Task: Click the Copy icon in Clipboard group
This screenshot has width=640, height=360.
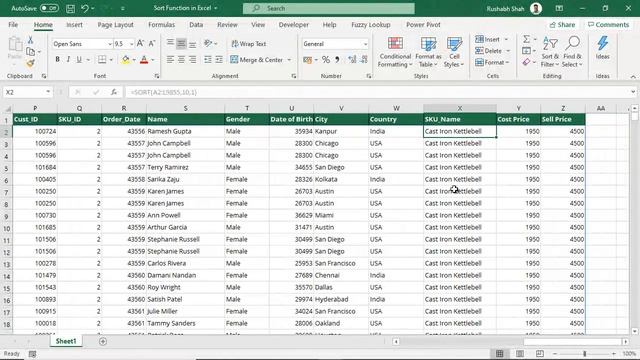Action: (x=30, y=51)
